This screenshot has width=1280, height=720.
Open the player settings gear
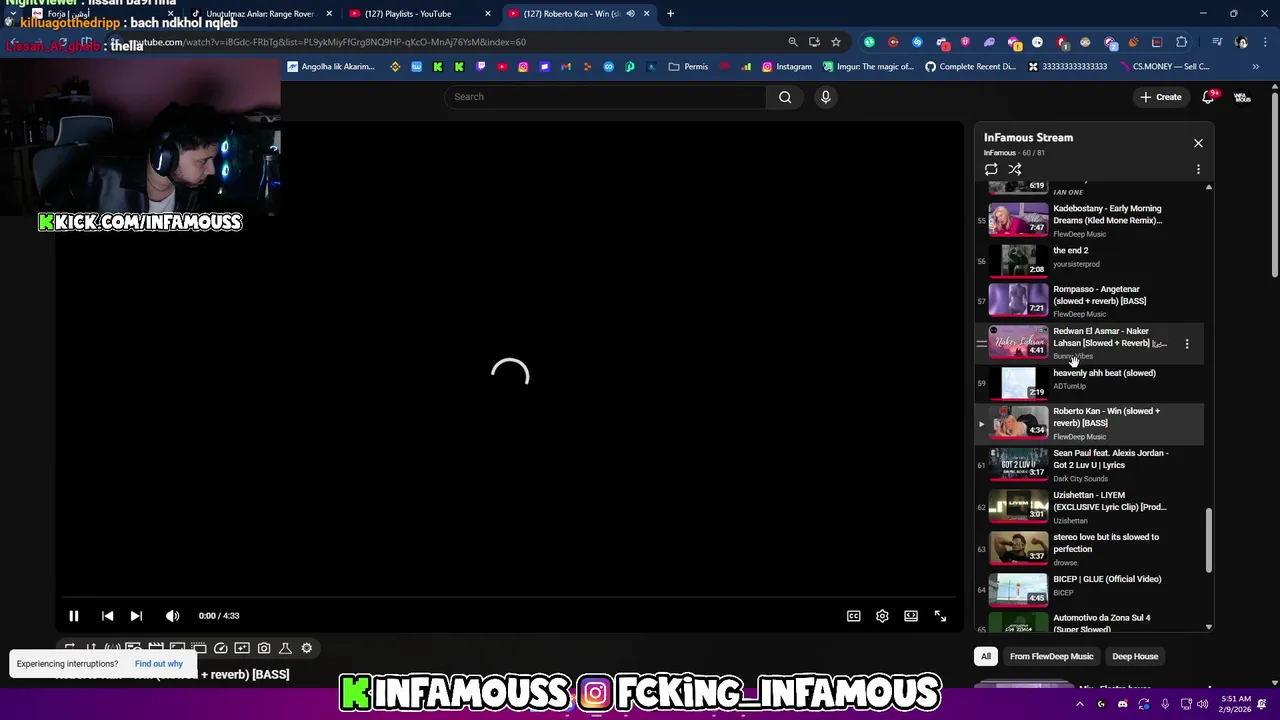tap(882, 616)
